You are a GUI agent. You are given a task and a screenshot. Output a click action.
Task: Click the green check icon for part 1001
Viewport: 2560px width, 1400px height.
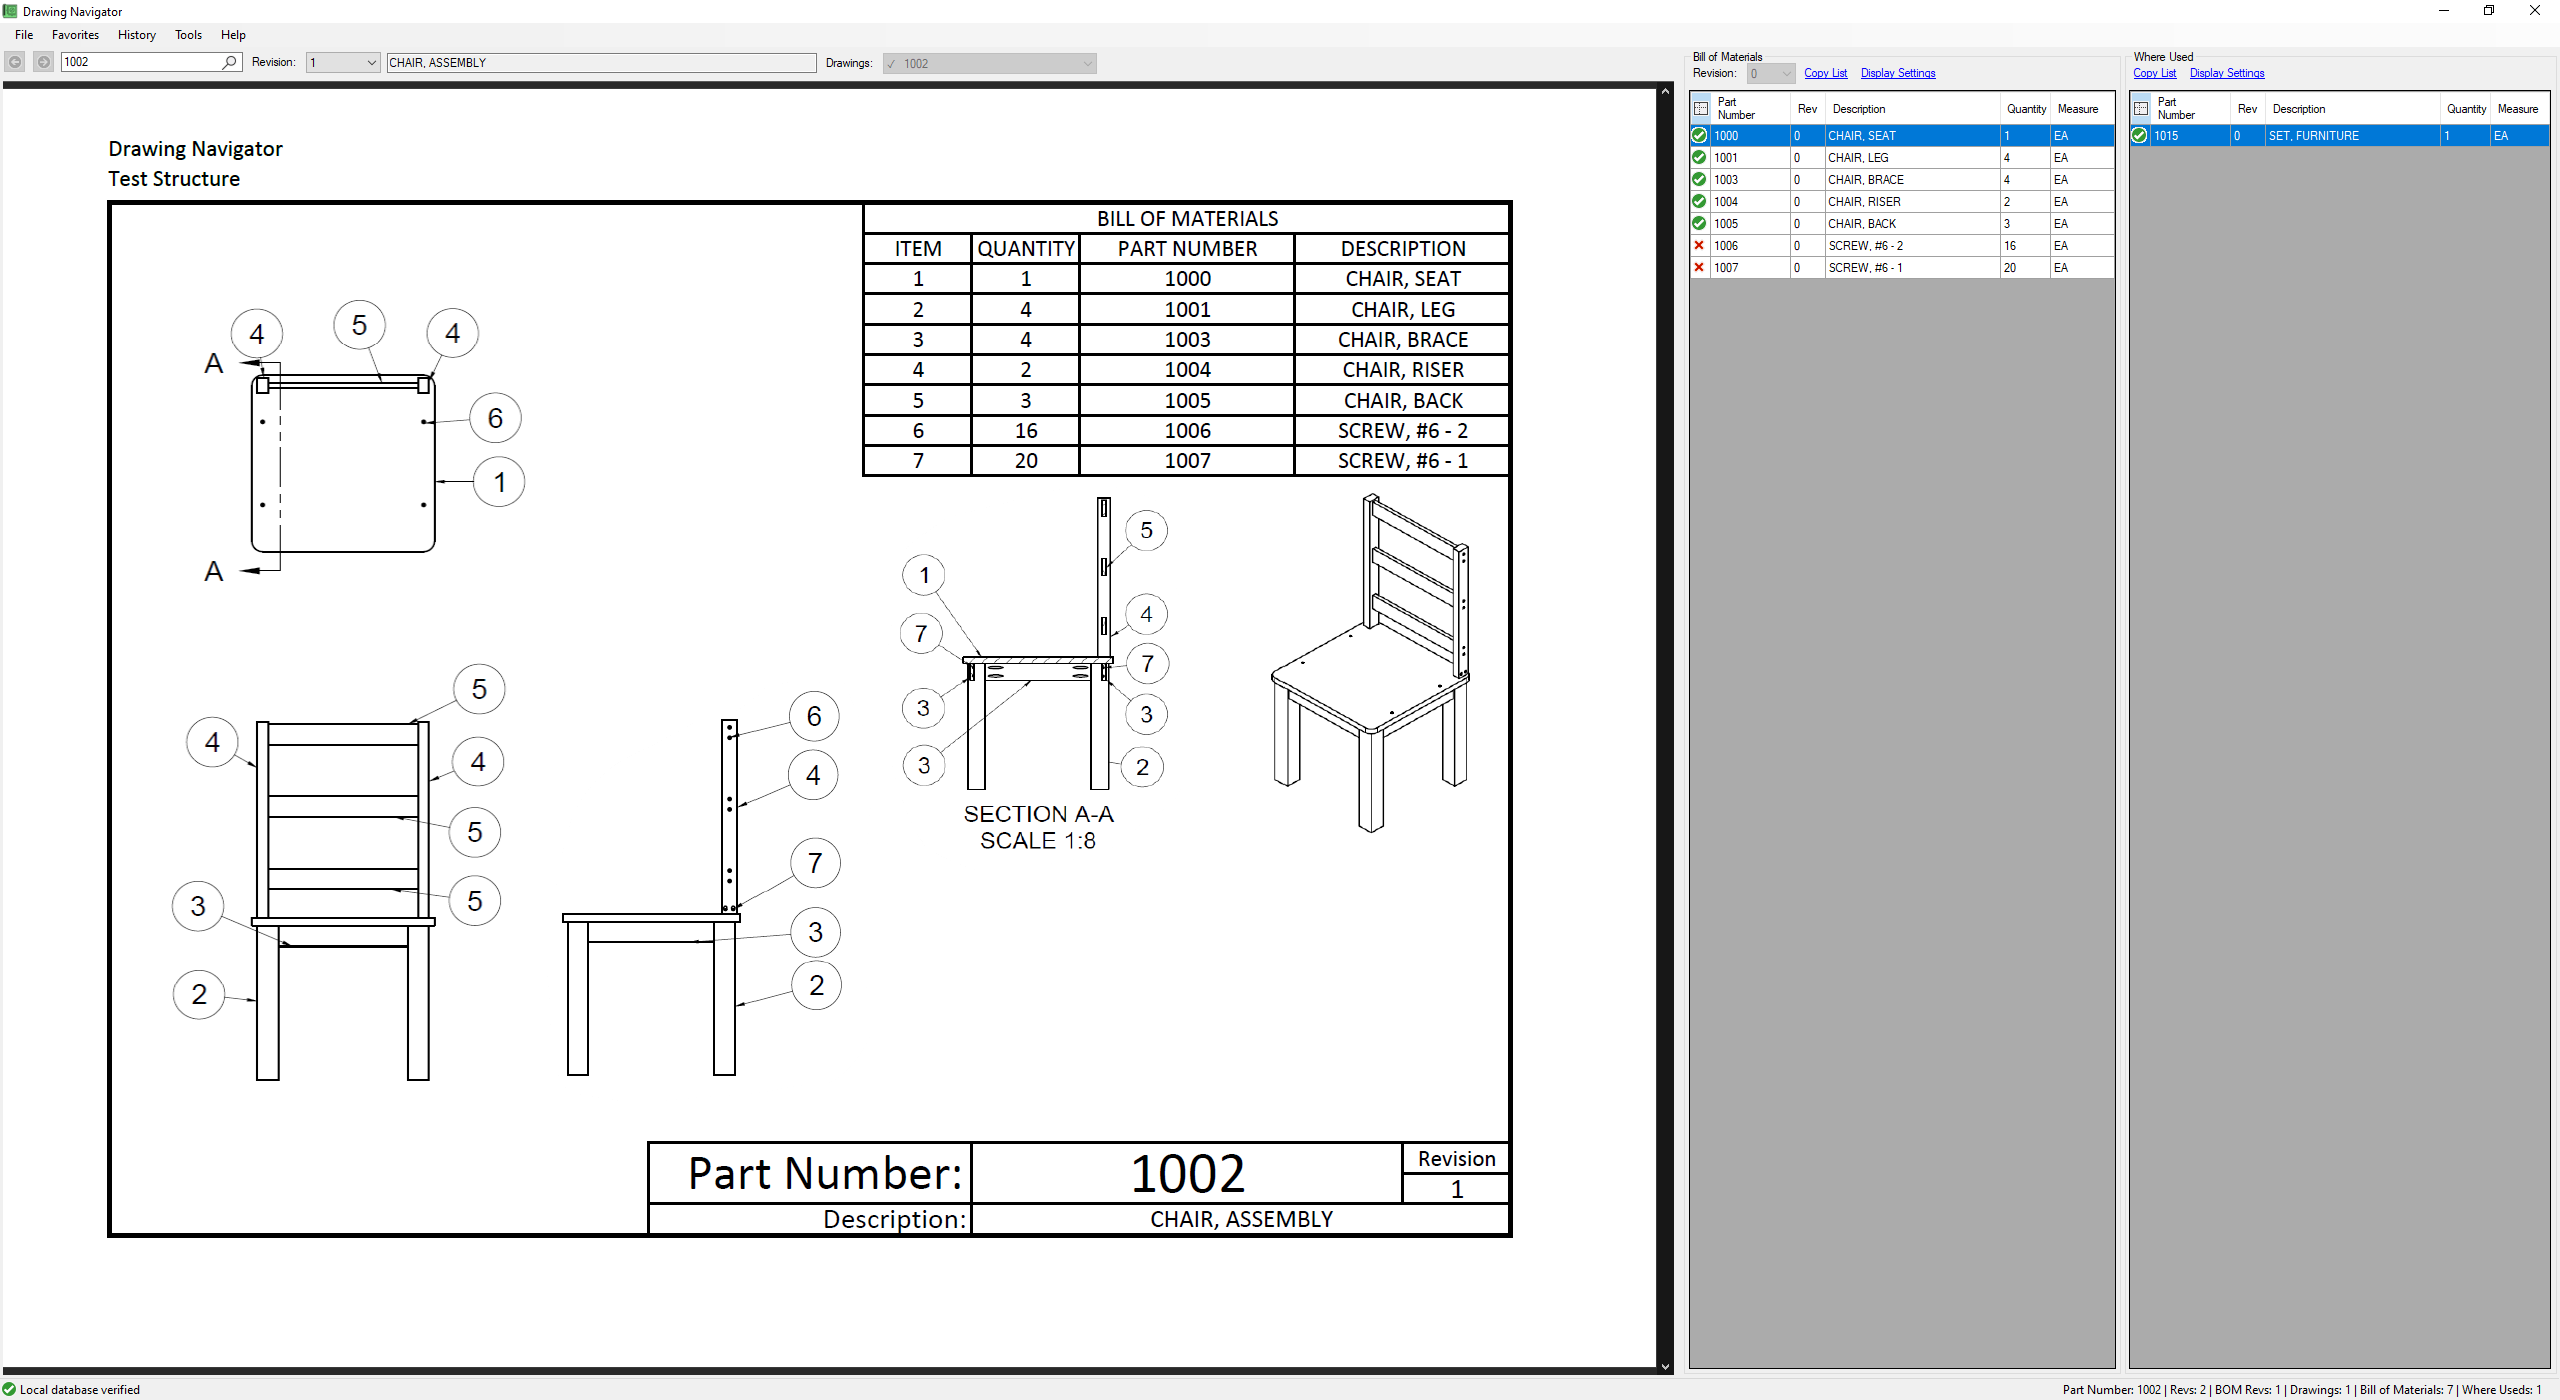point(1699,157)
